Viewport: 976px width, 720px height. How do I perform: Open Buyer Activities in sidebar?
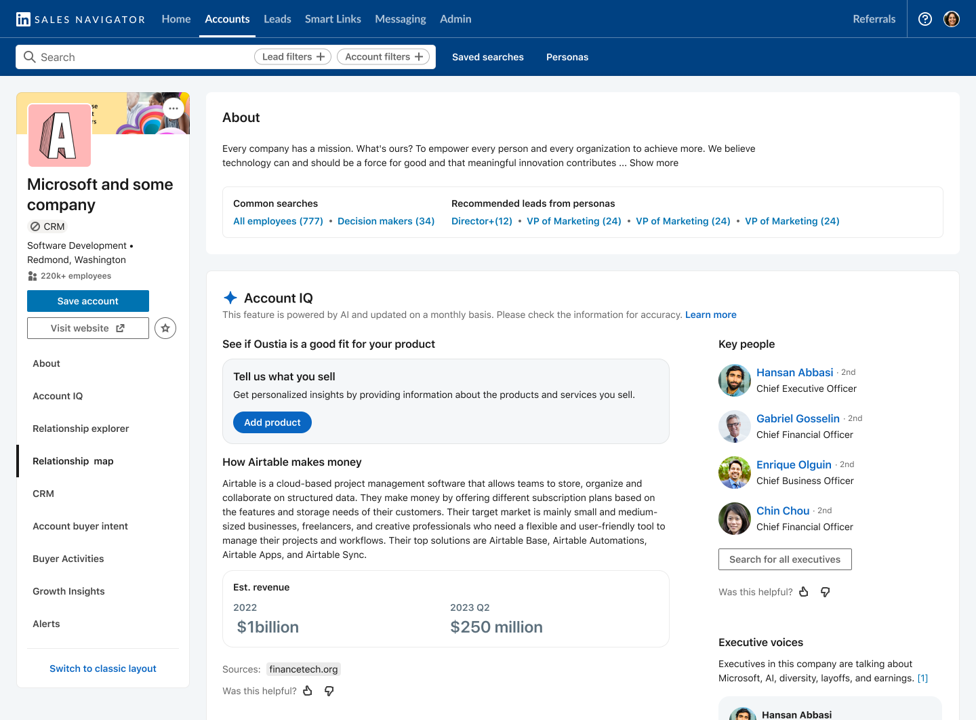pyautogui.click(x=68, y=559)
